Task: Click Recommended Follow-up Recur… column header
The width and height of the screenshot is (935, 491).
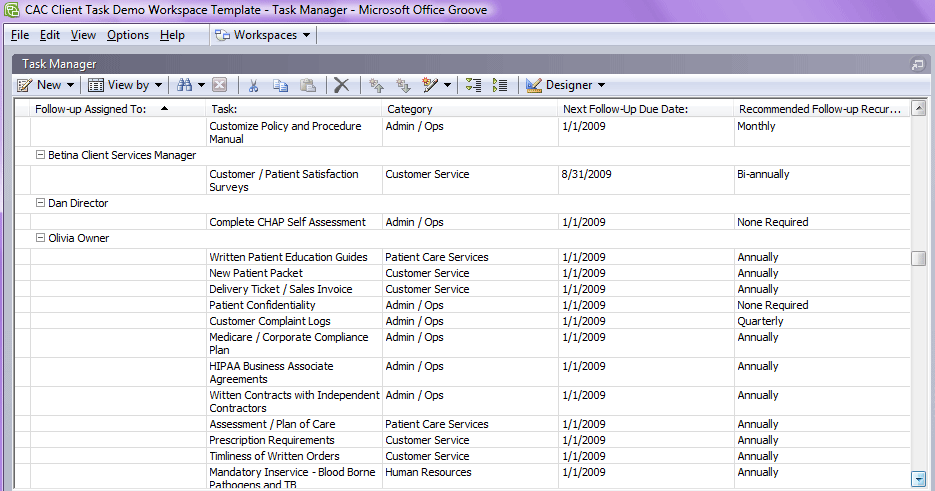Action: pos(822,109)
